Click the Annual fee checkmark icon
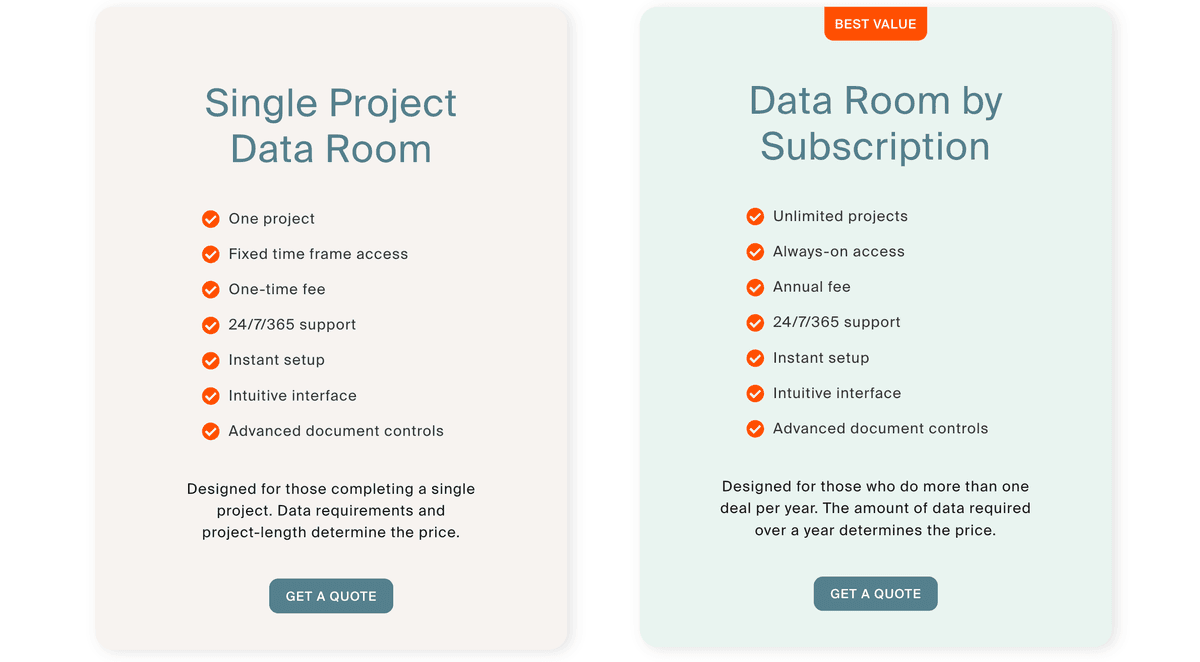 coord(755,287)
